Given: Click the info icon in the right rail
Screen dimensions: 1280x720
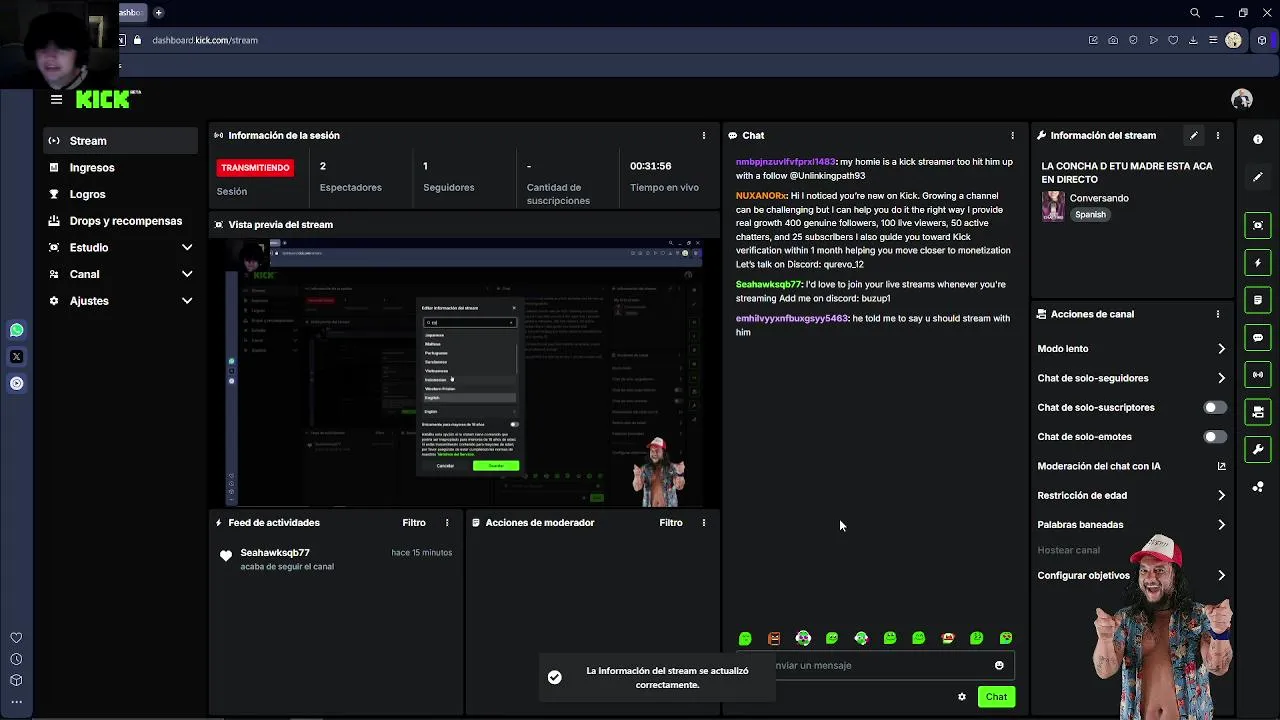Looking at the screenshot, I should point(1258,139).
